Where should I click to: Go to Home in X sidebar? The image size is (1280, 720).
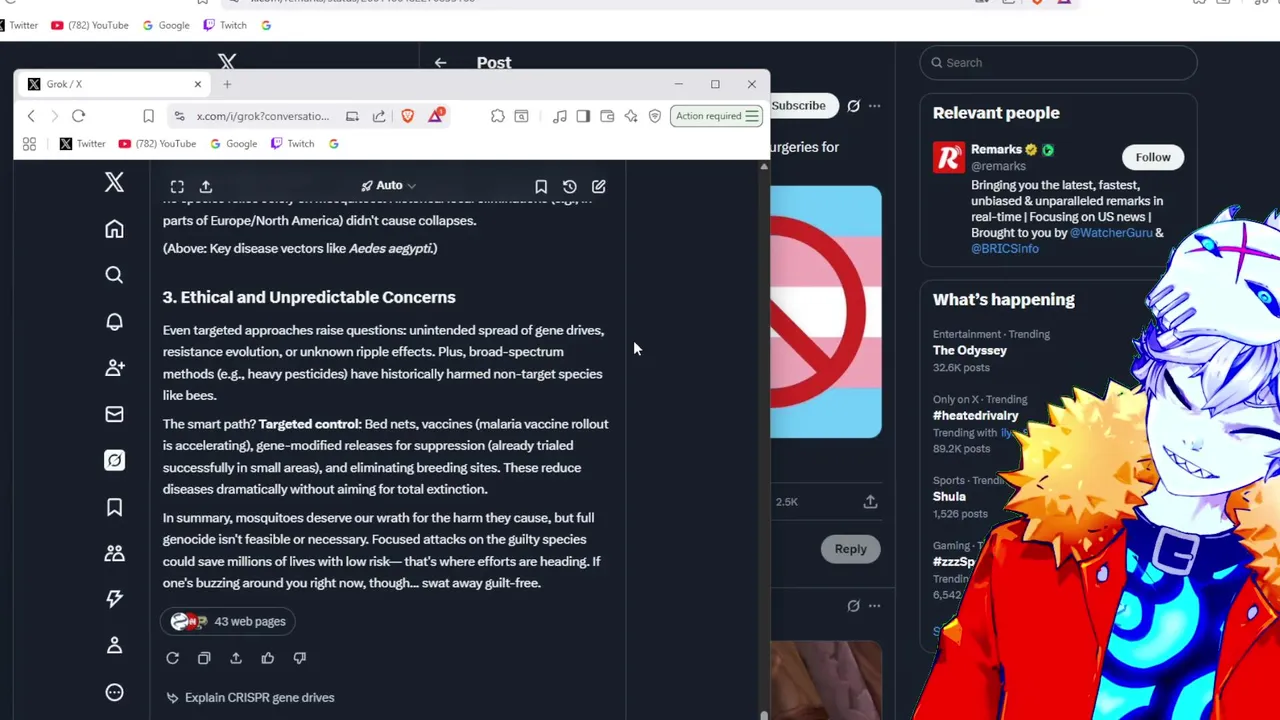pyautogui.click(x=114, y=229)
